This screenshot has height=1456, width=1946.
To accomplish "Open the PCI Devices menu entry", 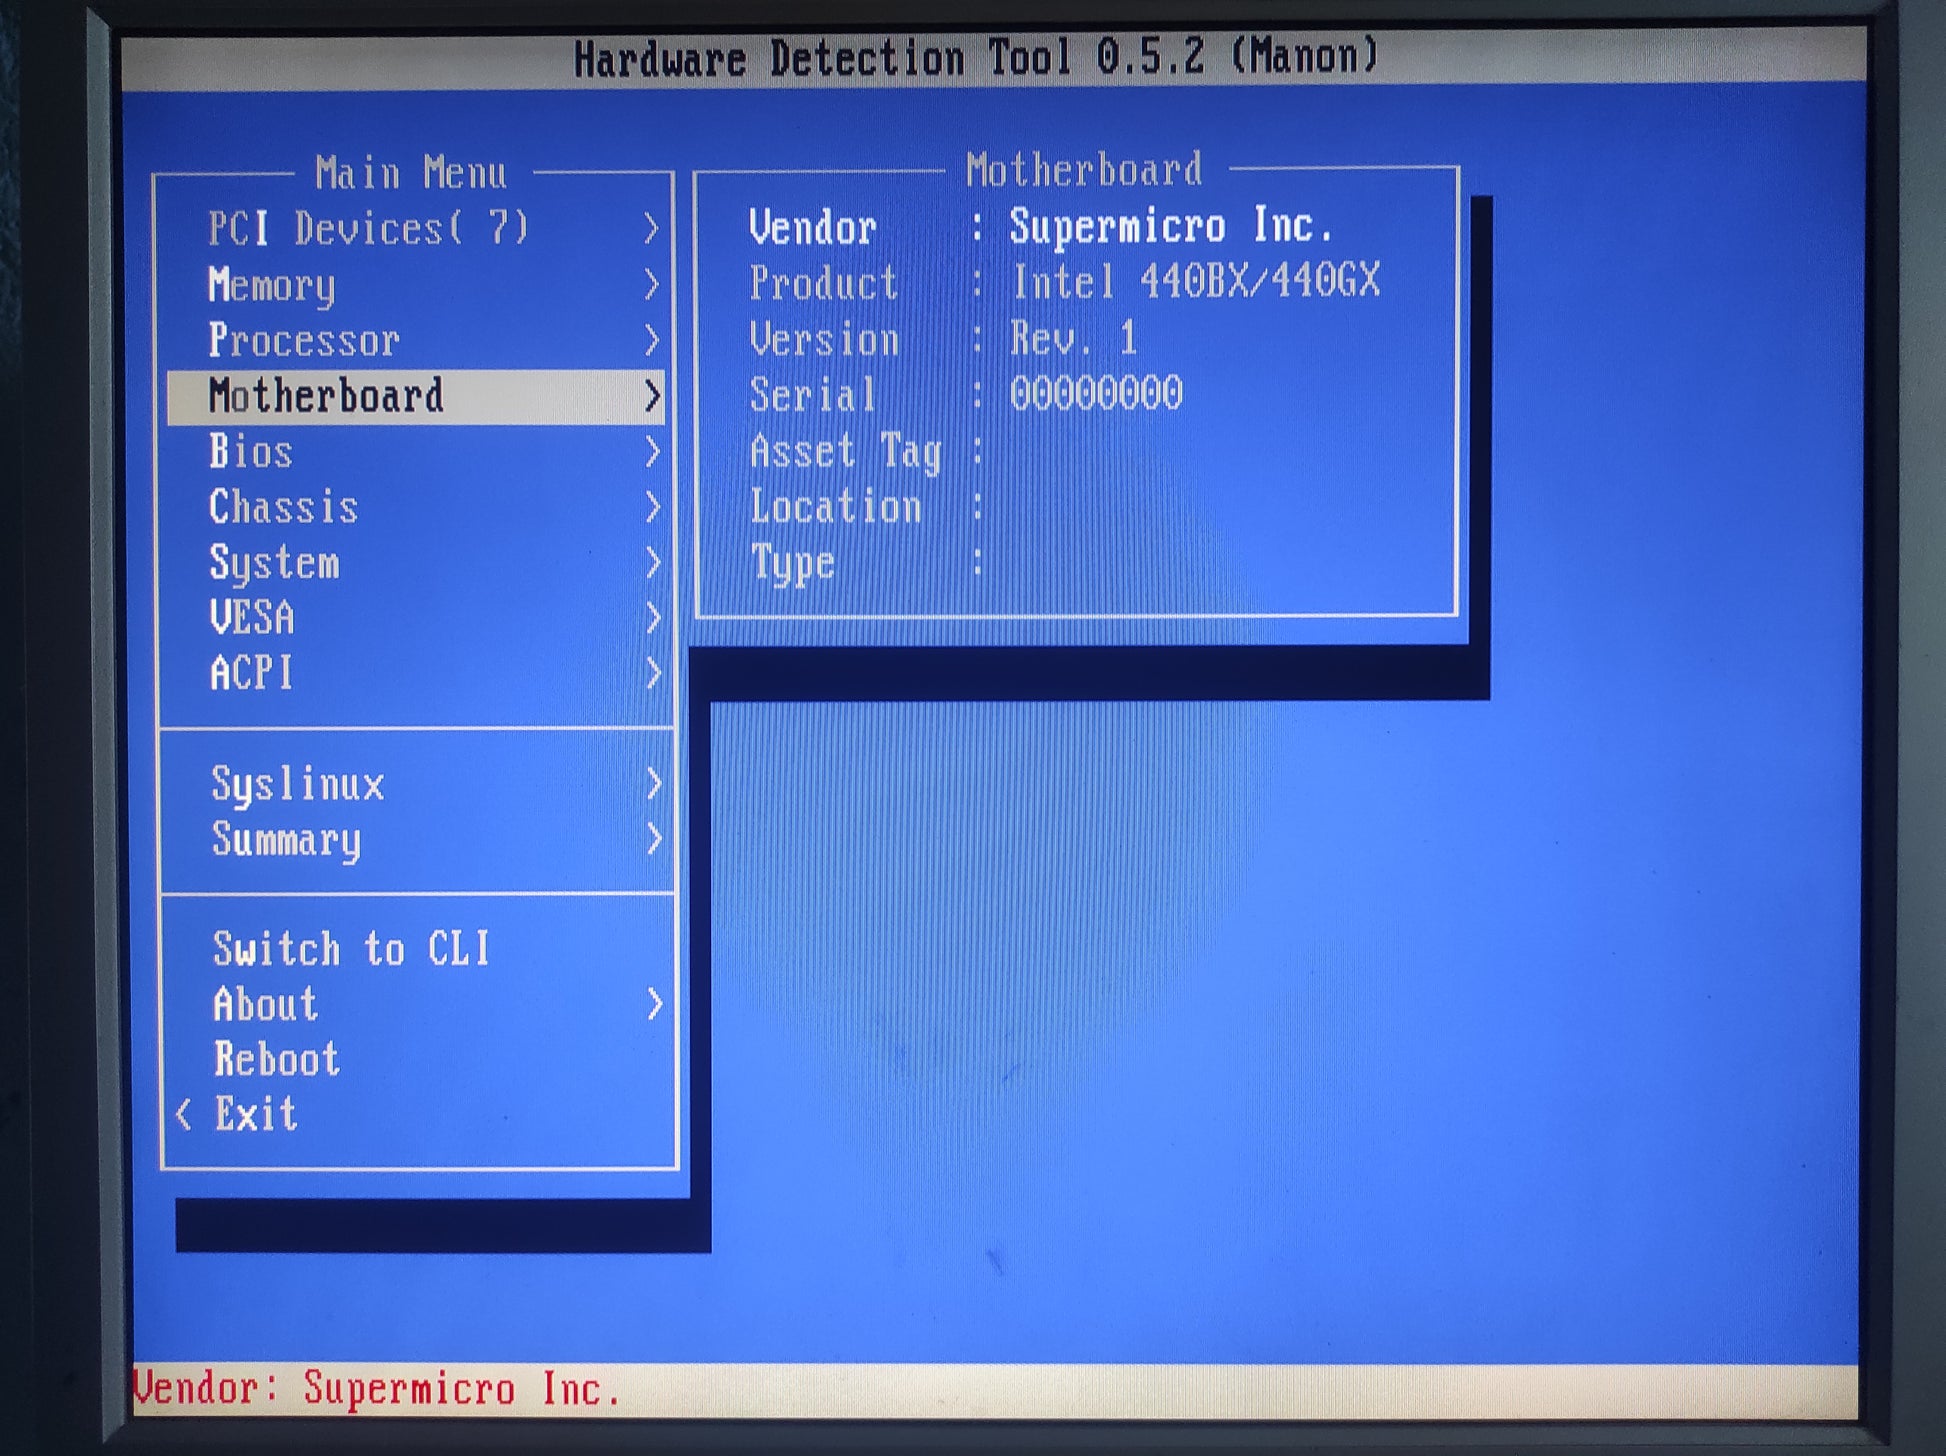I will coord(367,229).
